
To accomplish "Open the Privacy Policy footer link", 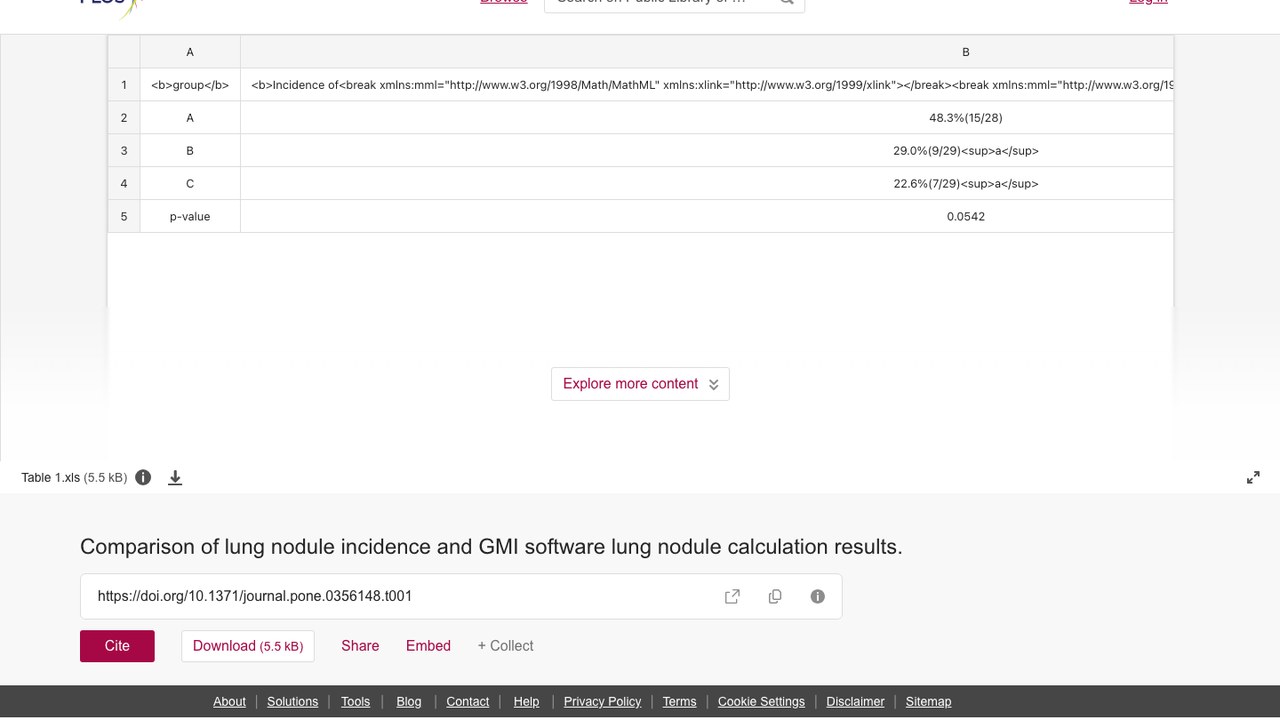I will (602, 702).
